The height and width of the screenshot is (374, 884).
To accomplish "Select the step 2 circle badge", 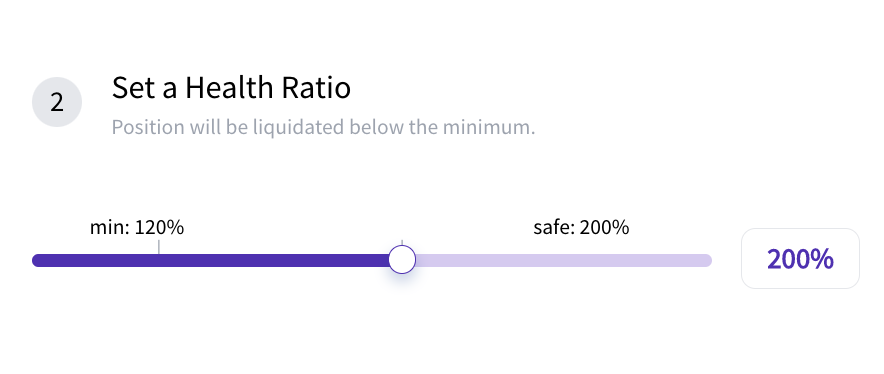I will (x=57, y=102).
